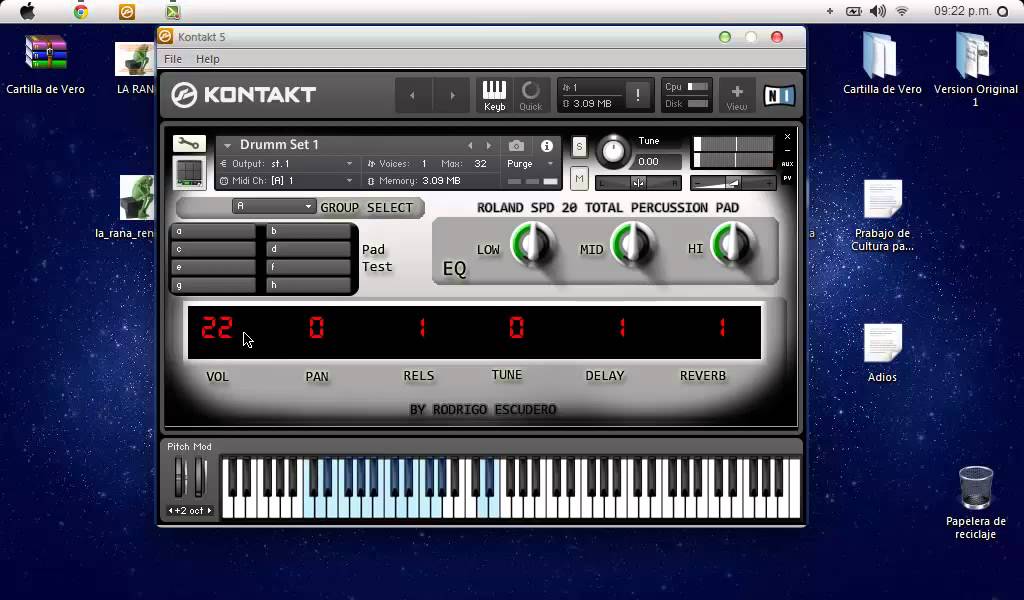Test pad b
The width and height of the screenshot is (1024, 600).
click(309, 231)
